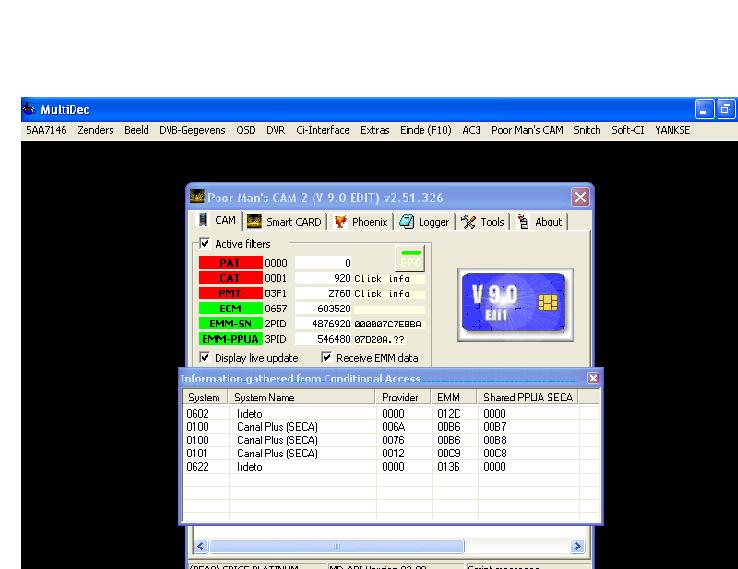Viewport: 738px width, 569px height.
Task: Click the System Name column header
Action: (301, 397)
